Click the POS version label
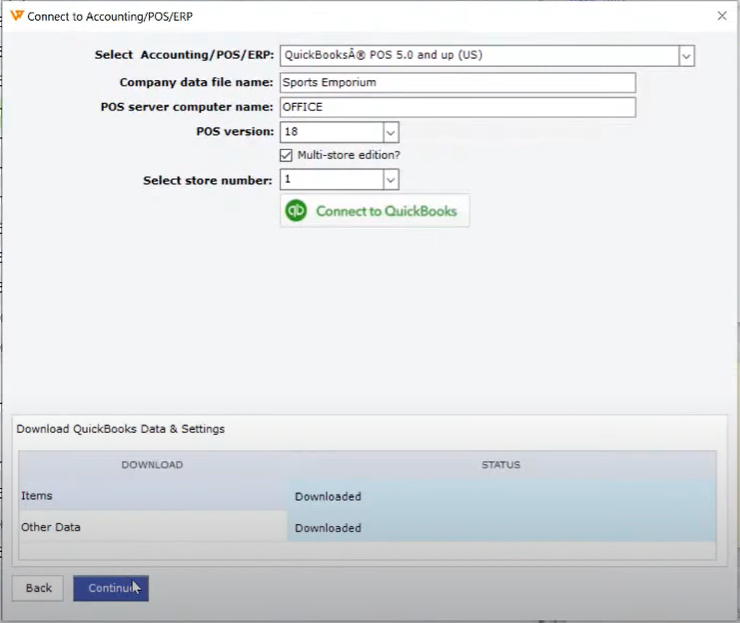 click(235, 132)
